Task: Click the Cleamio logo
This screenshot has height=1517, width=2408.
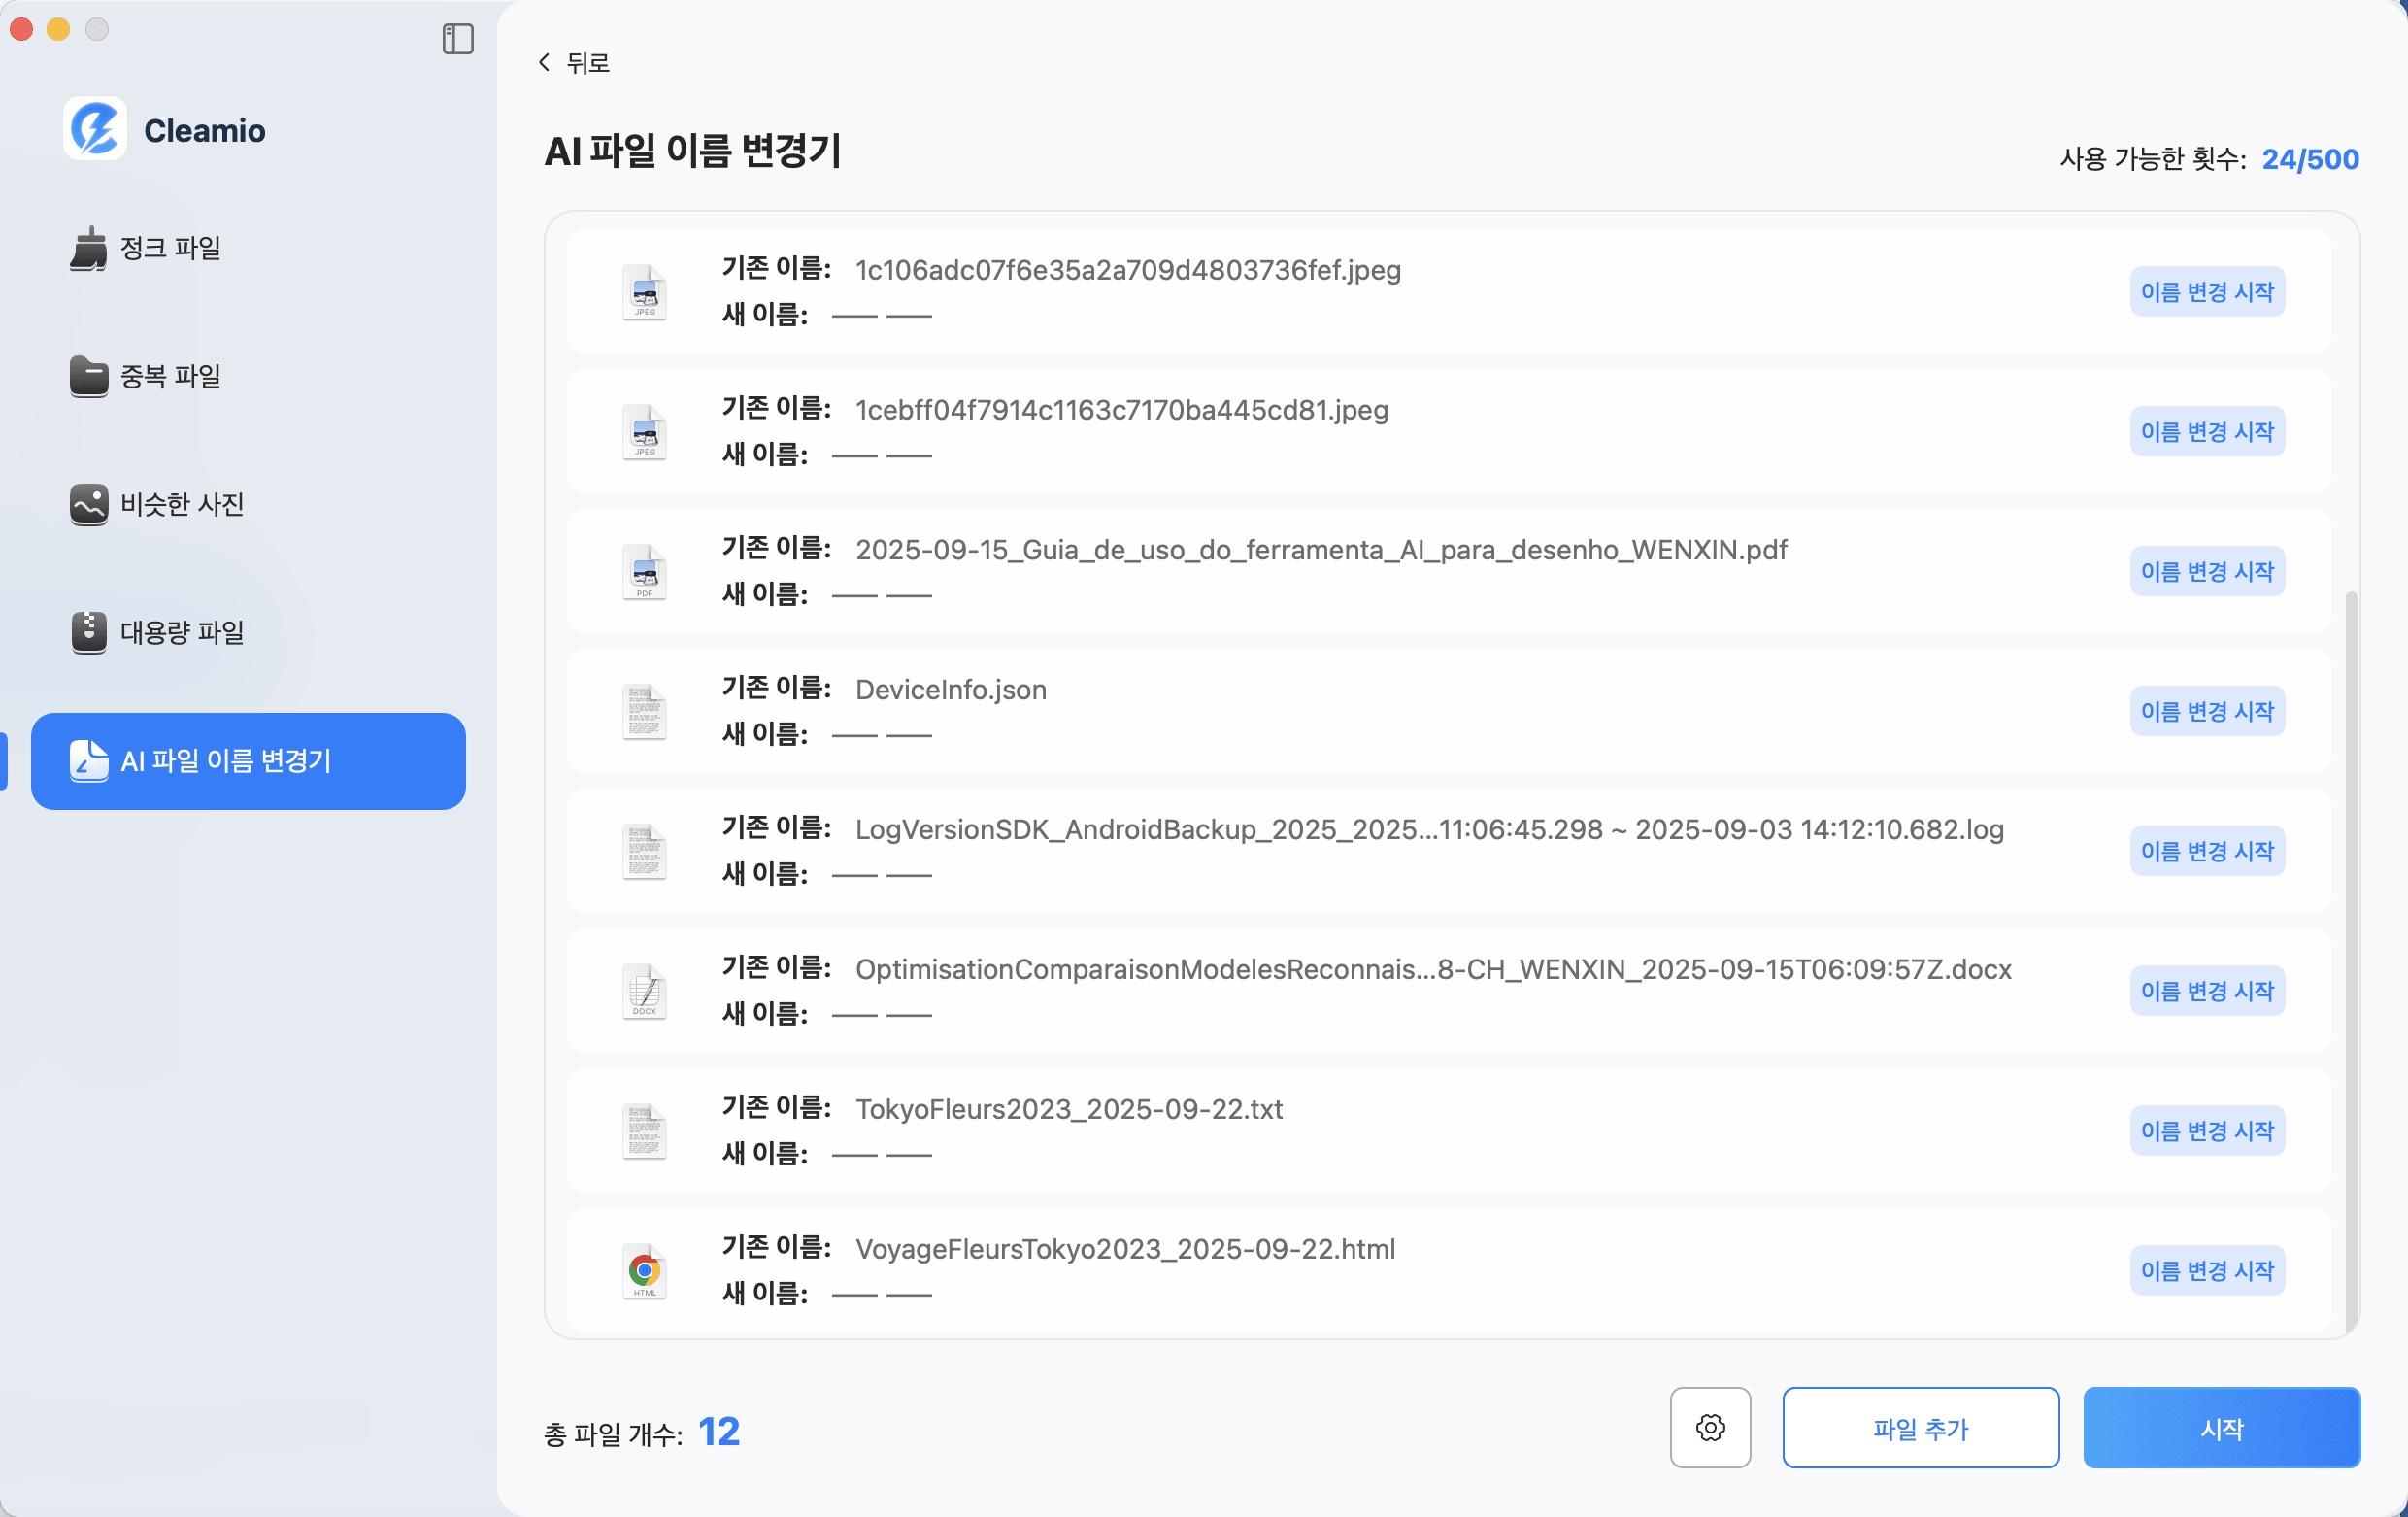Action: pyautogui.click(x=94, y=129)
